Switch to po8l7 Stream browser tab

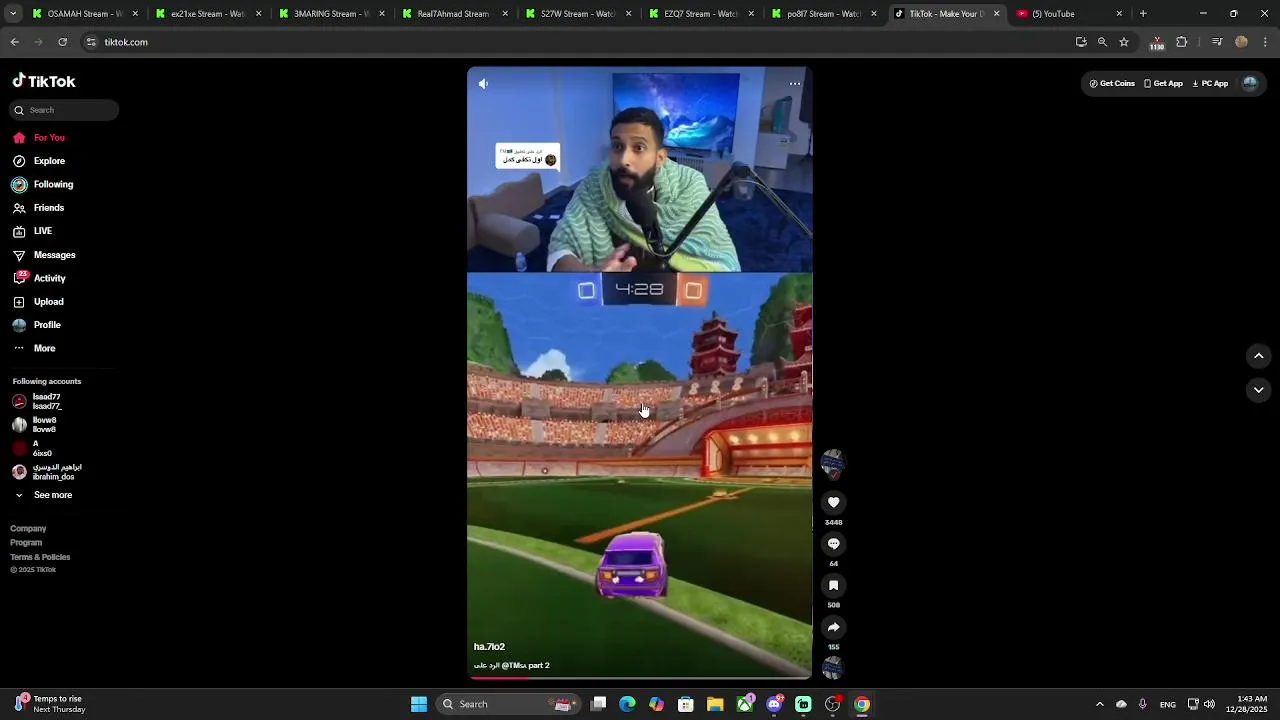coord(824,14)
